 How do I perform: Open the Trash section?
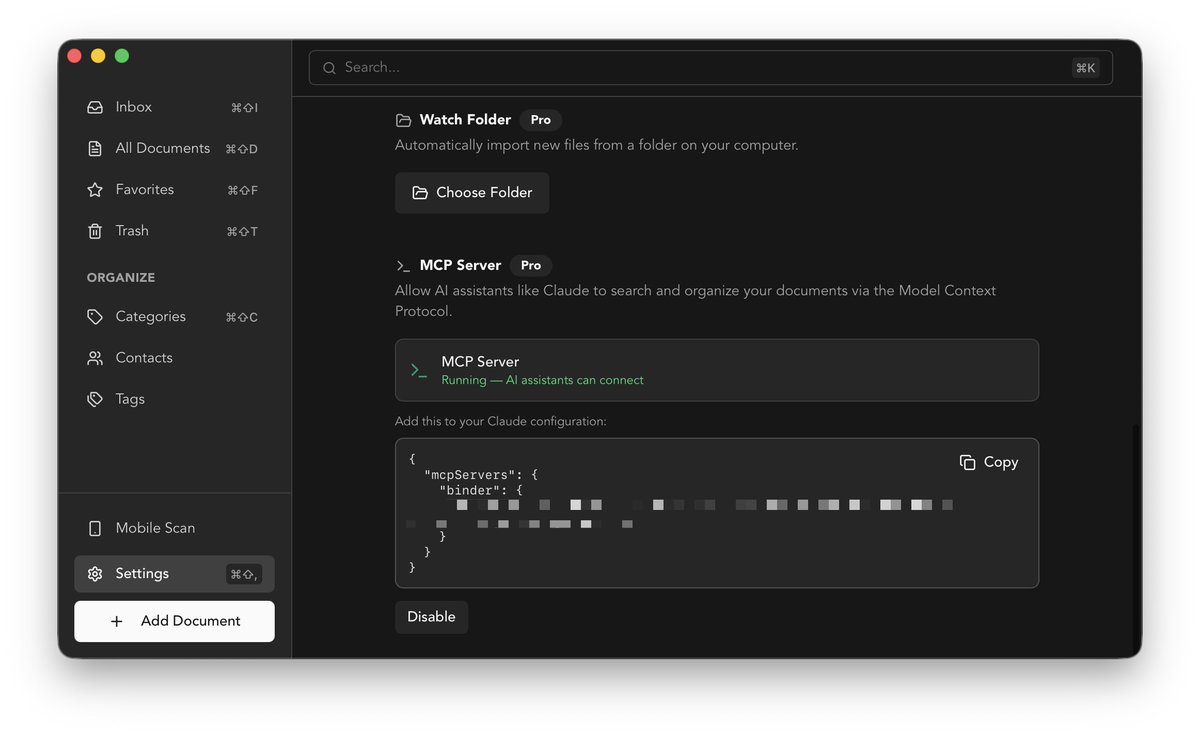point(174,231)
